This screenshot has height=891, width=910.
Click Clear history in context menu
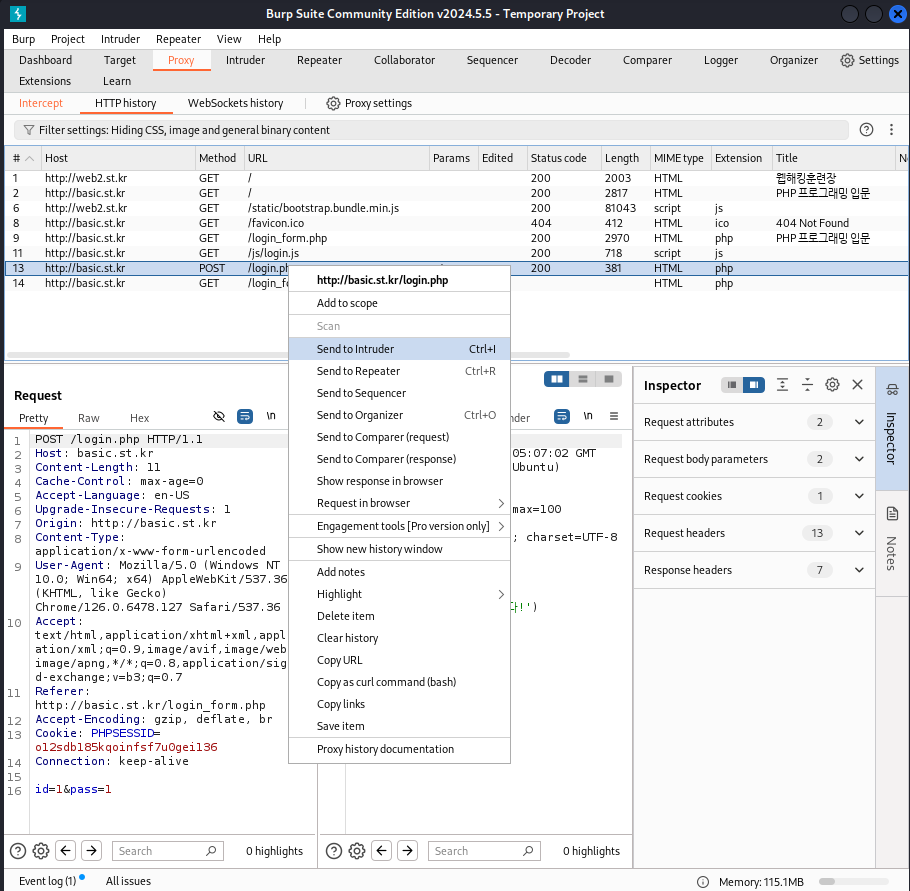pos(399,639)
